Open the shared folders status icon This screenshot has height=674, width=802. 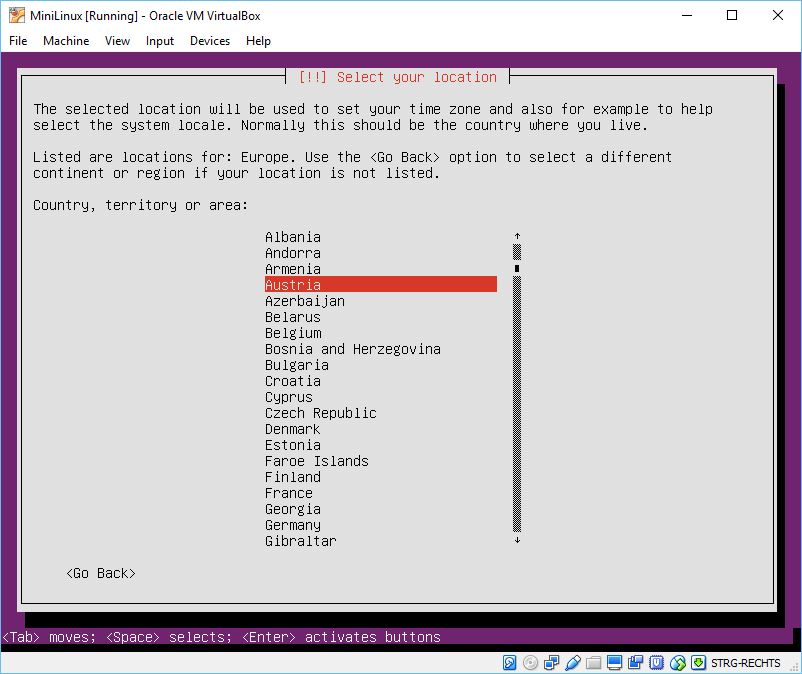click(x=593, y=663)
